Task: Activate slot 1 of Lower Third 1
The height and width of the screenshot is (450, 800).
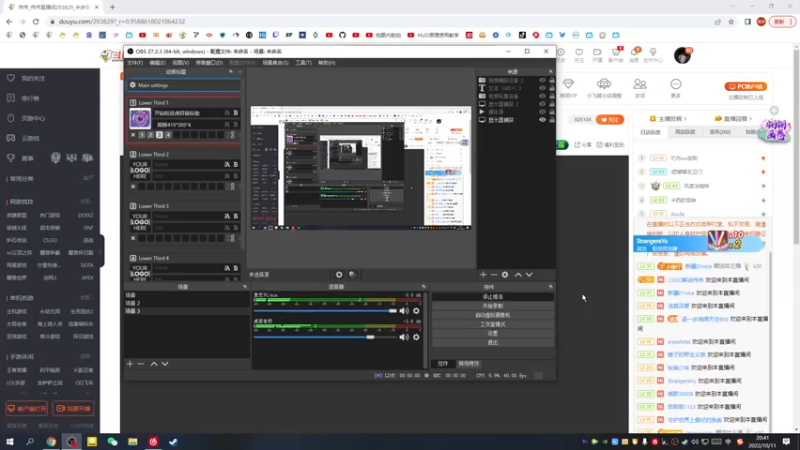Action: [142, 135]
